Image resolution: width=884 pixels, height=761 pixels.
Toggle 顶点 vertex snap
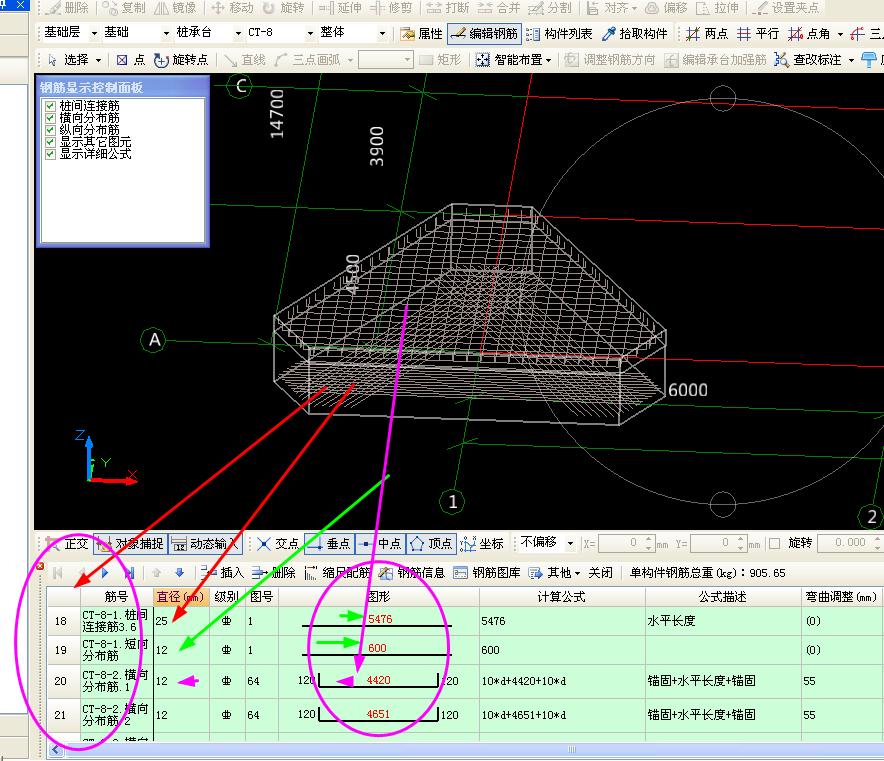pos(431,544)
